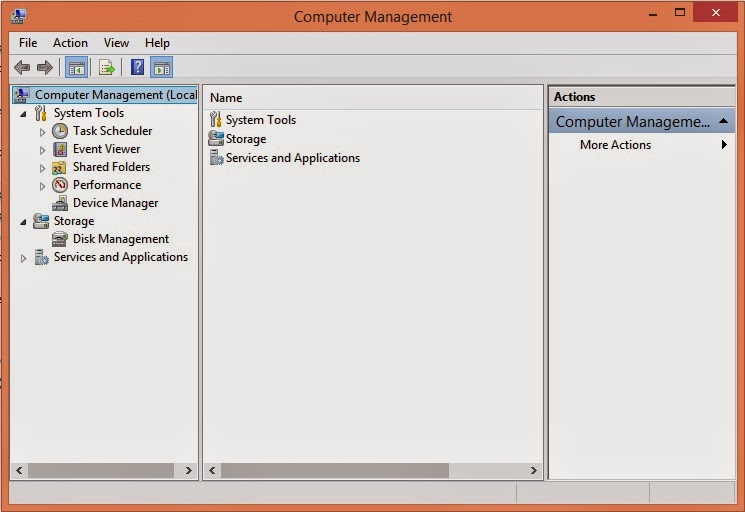The image size is (745, 512).
Task: Select Event Viewer in tree
Action: click(x=106, y=149)
